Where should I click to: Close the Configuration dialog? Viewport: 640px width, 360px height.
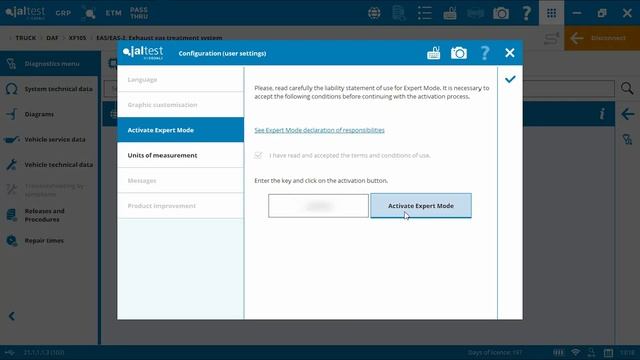click(509, 53)
